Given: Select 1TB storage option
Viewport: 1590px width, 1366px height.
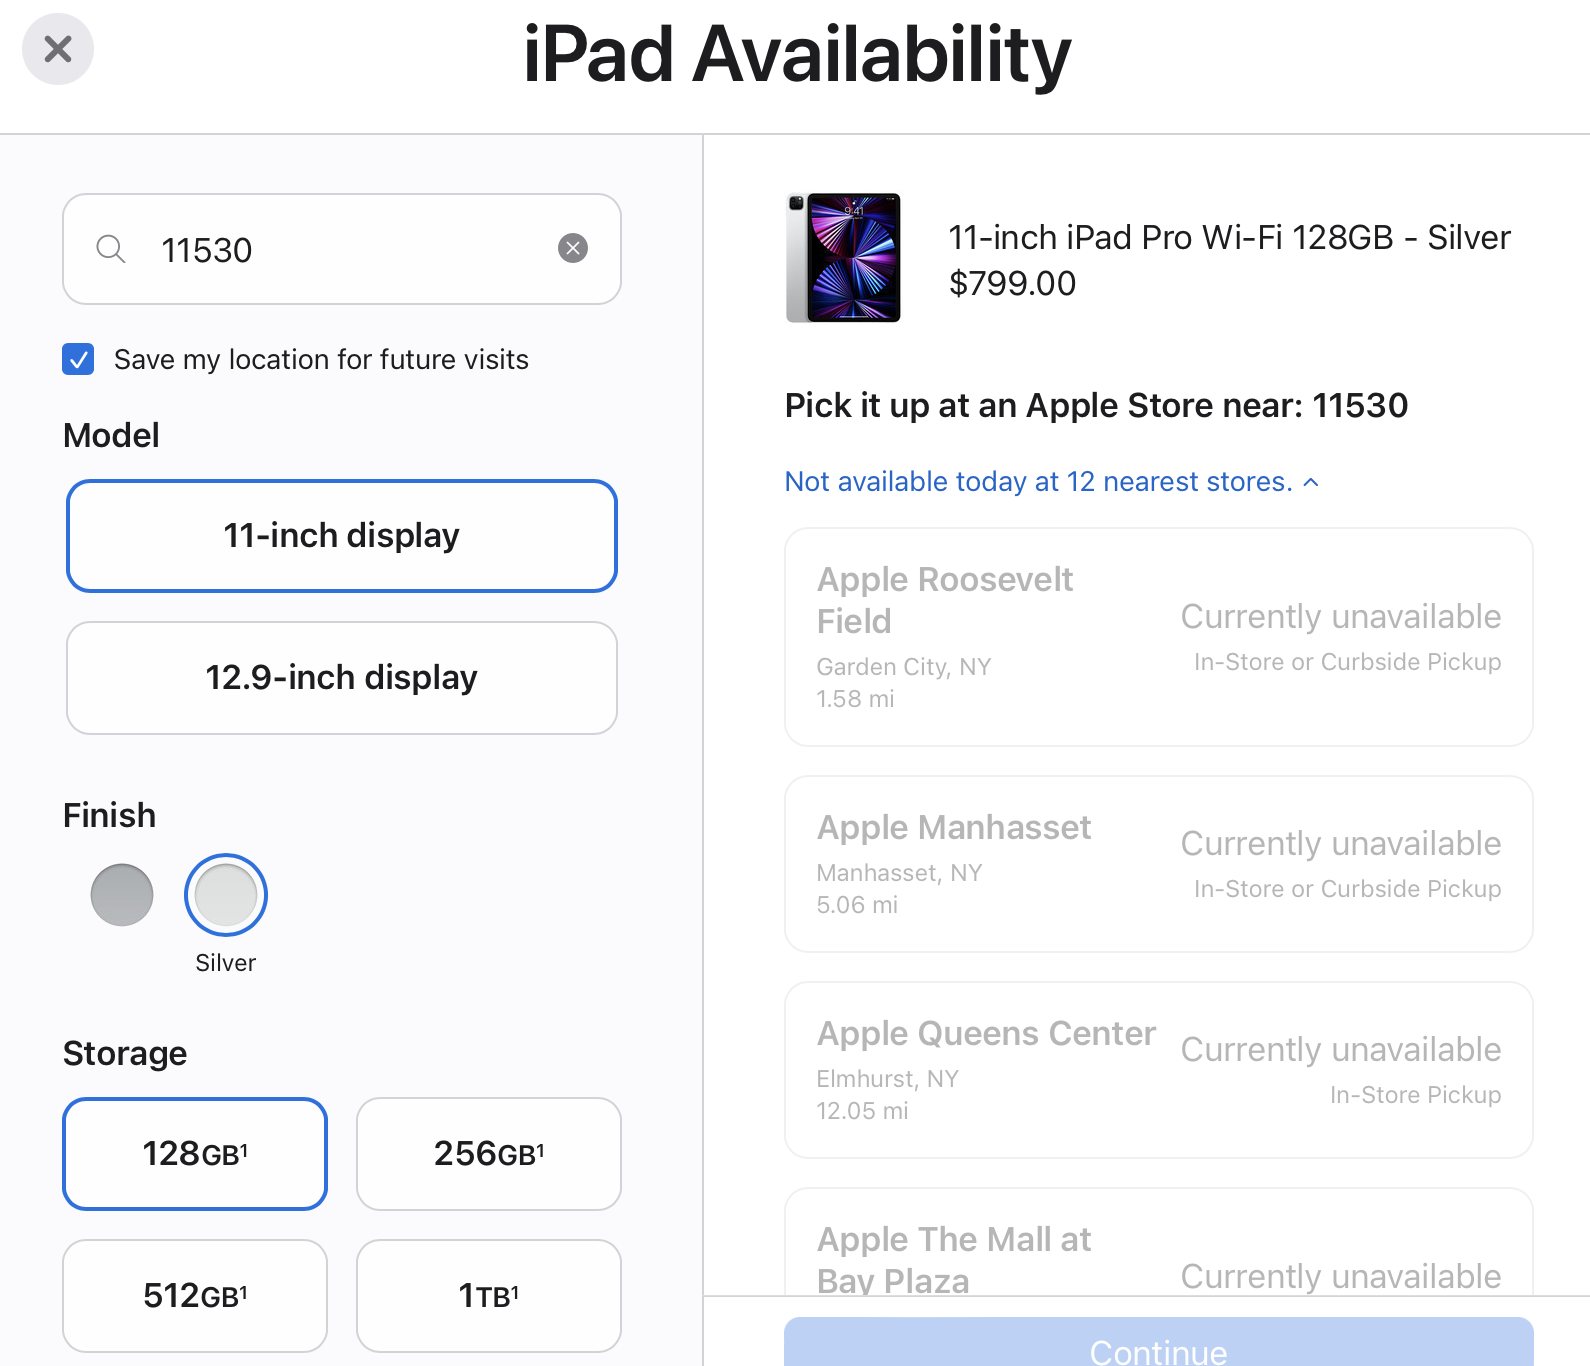Looking at the screenshot, I should coord(489,1296).
